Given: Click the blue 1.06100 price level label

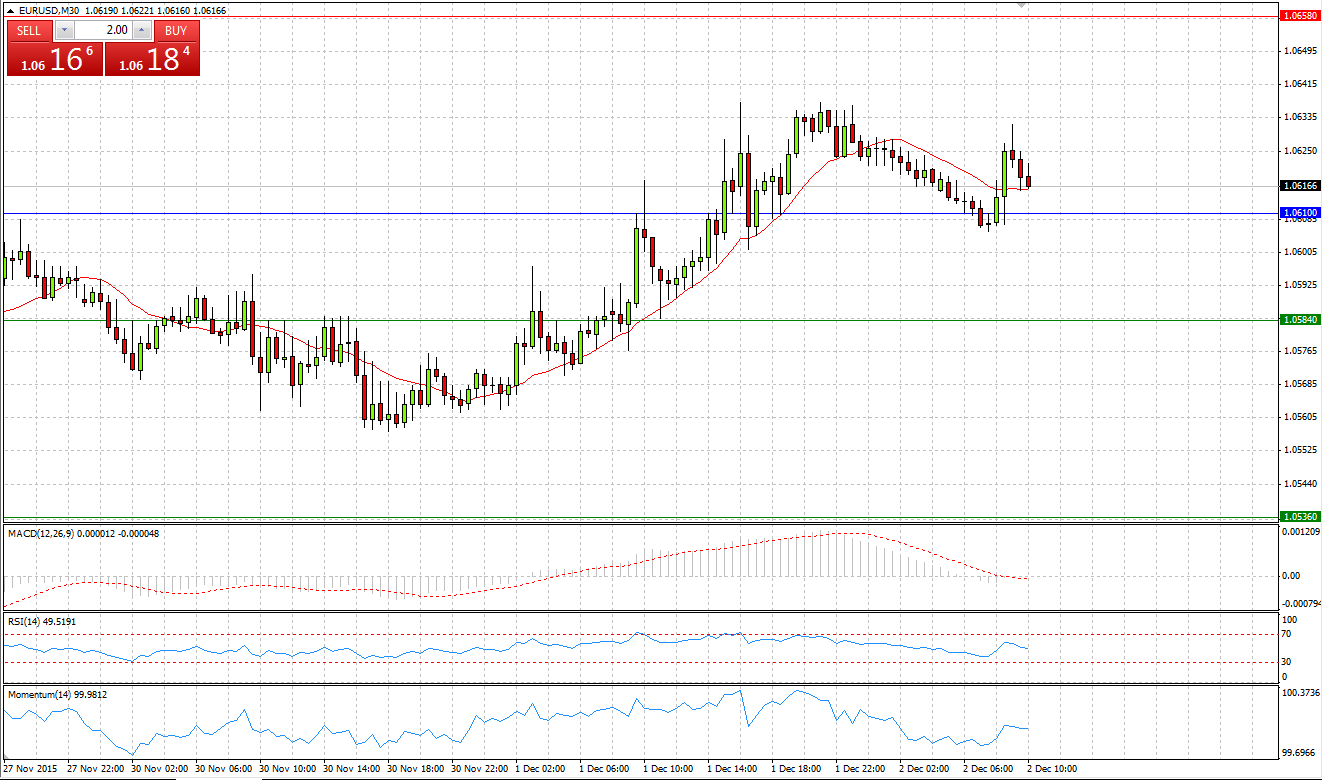Looking at the screenshot, I should pyautogui.click(x=1300, y=213).
